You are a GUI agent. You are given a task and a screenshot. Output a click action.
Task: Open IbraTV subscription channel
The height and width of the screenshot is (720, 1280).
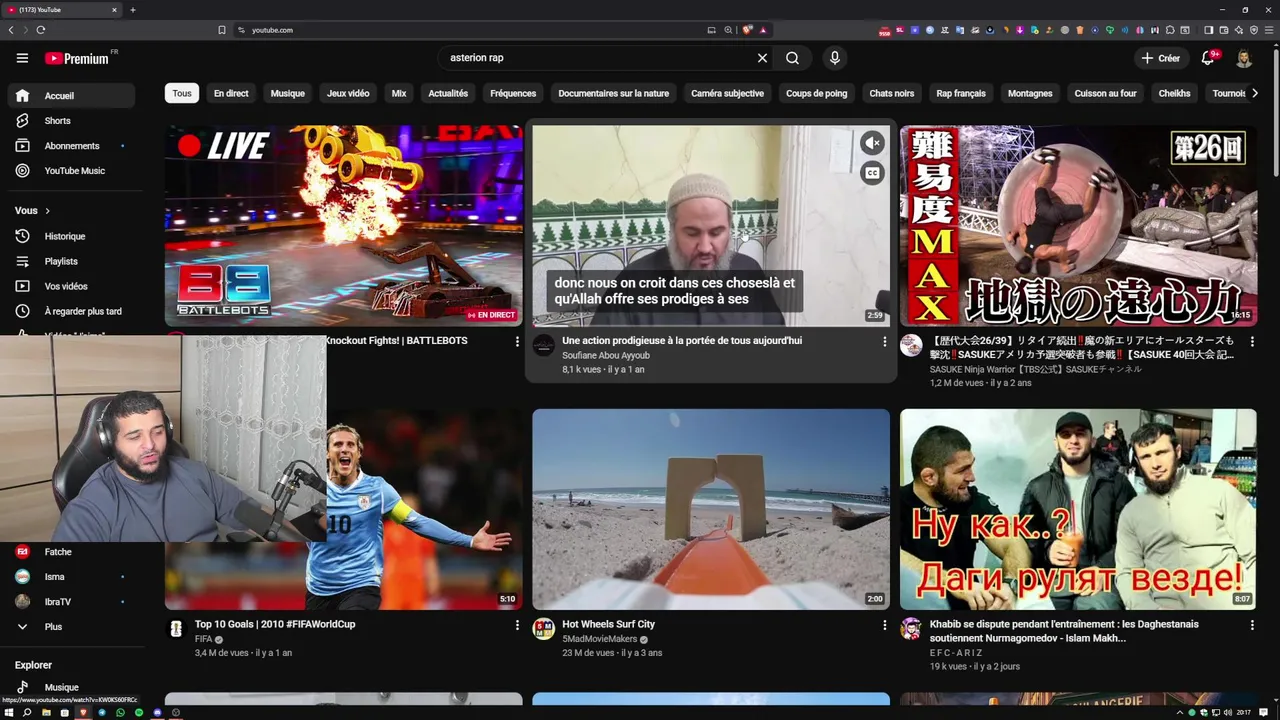[x=72, y=602]
